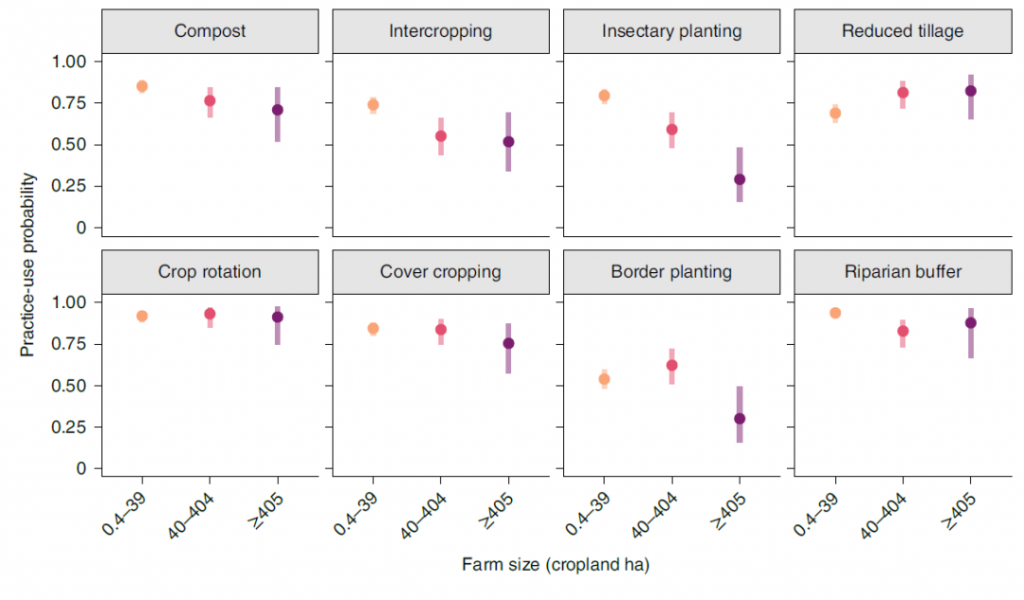Click the Farm size (cropland ha) axis title

555,565
